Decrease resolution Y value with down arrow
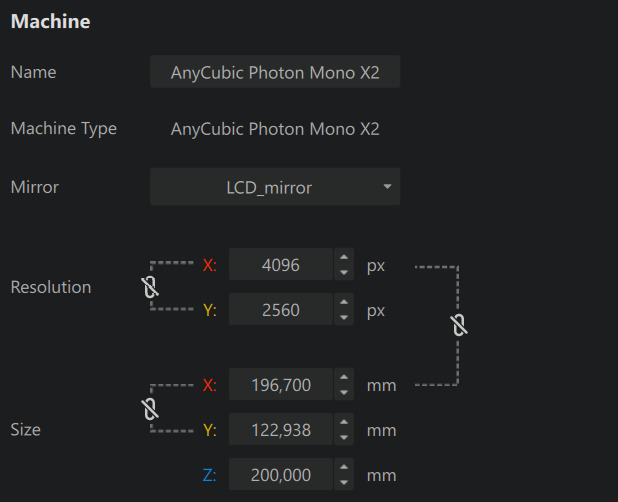This screenshot has width=618, height=502. click(344, 317)
